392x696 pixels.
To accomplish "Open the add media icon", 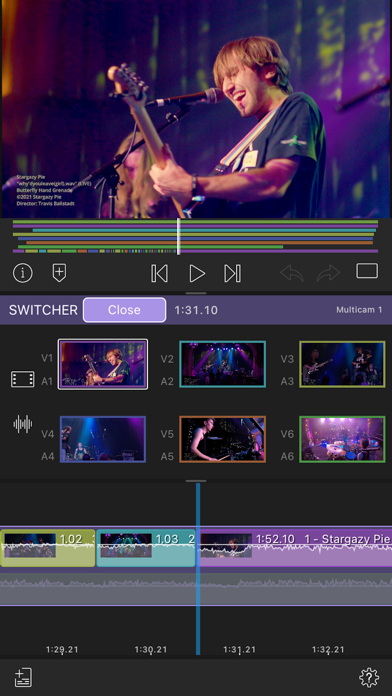I will tap(23, 678).
